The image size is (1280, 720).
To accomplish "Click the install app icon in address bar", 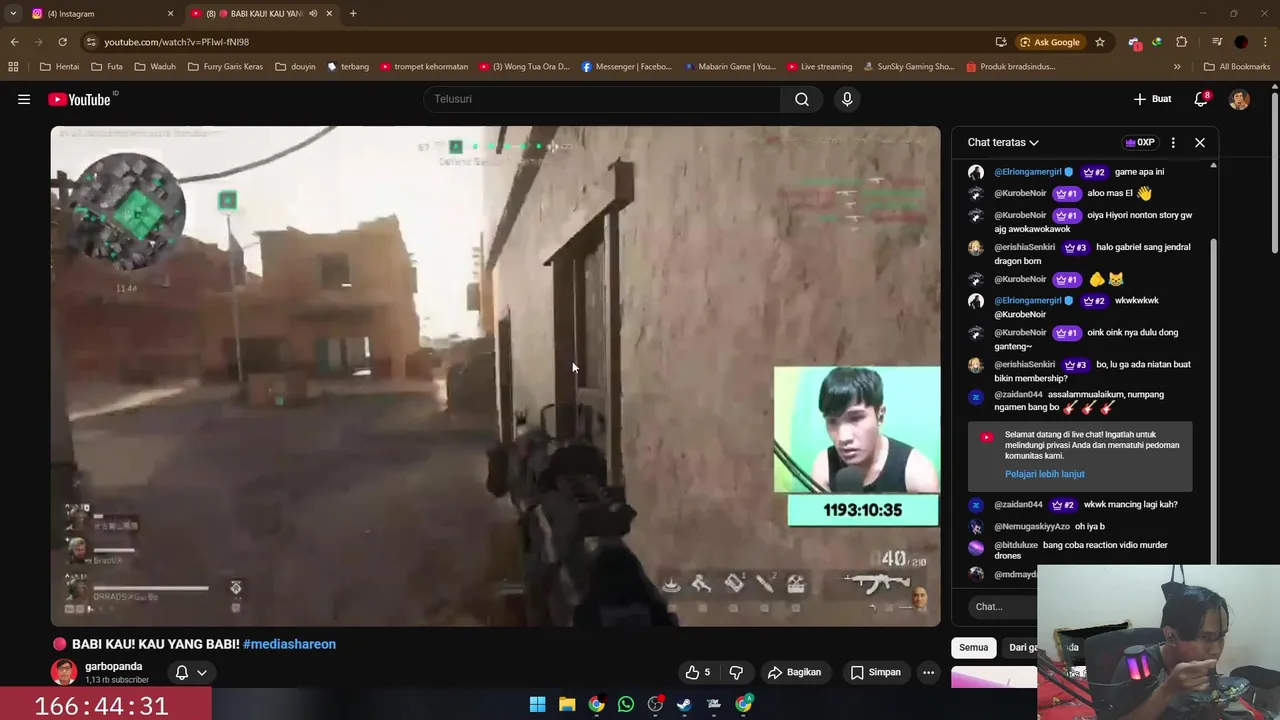I will coord(1001,42).
